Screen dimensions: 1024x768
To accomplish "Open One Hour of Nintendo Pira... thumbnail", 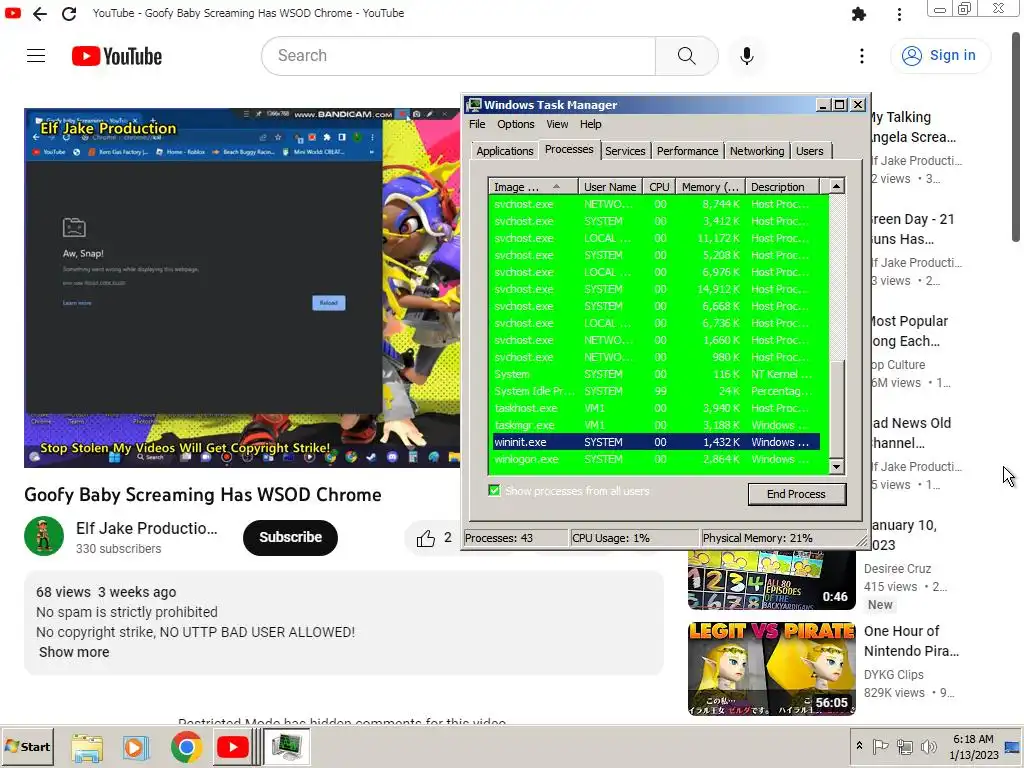I will [771, 669].
